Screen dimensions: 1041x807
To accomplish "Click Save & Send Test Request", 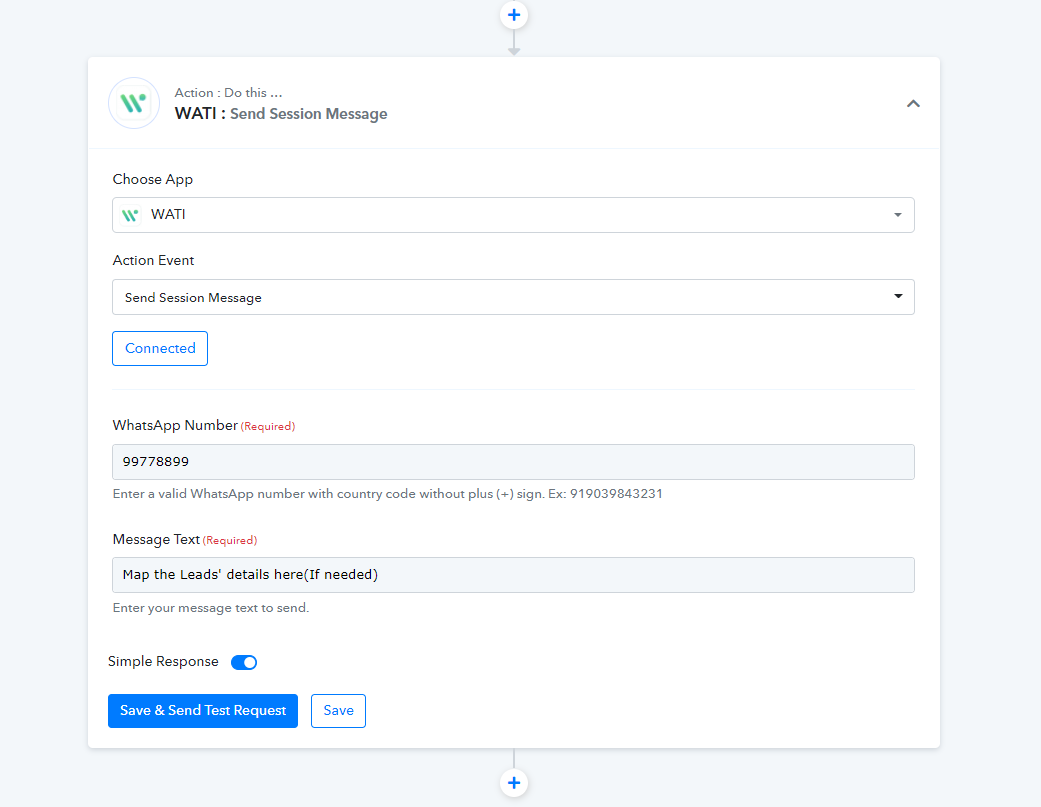I will pos(203,711).
